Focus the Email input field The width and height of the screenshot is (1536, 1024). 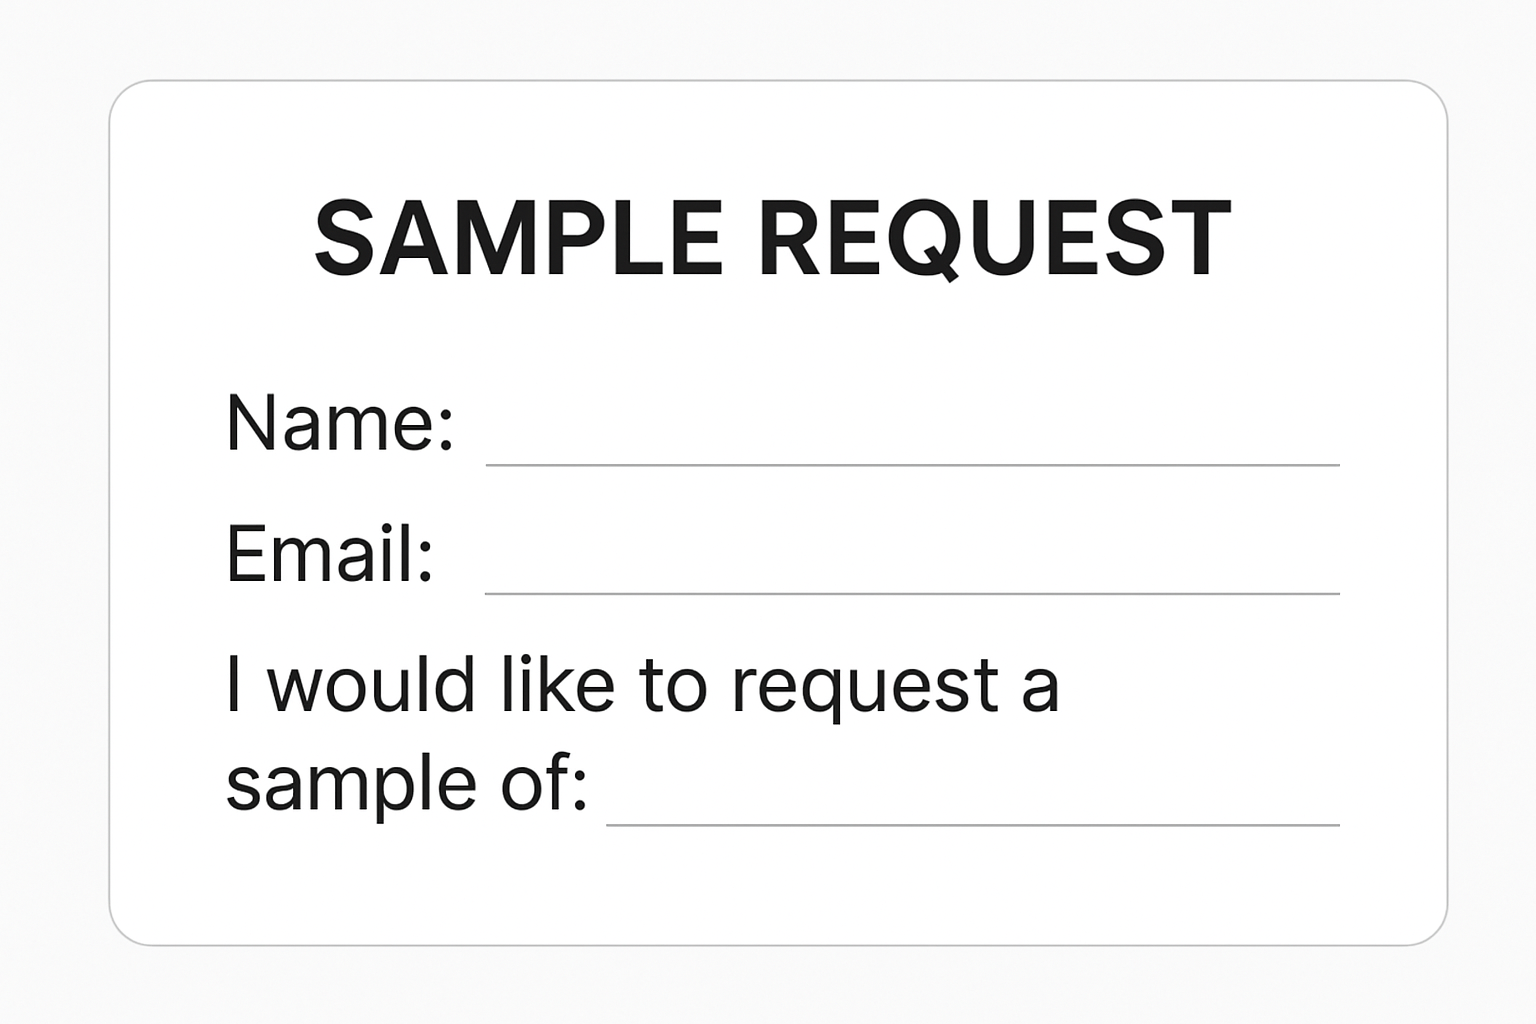(912, 570)
